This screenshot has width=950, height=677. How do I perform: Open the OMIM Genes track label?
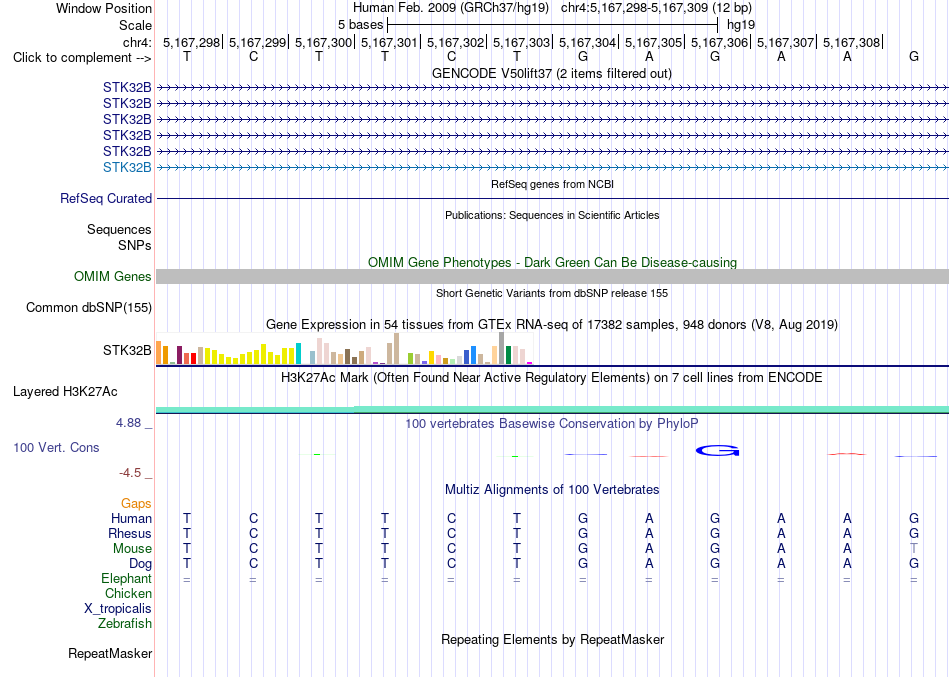pos(113,276)
